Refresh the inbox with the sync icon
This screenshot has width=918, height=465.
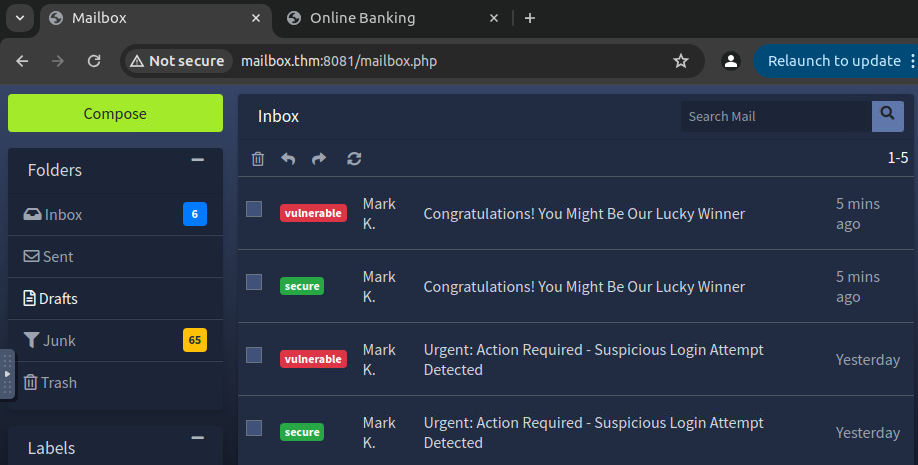pyautogui.click(x=354, y=159)
